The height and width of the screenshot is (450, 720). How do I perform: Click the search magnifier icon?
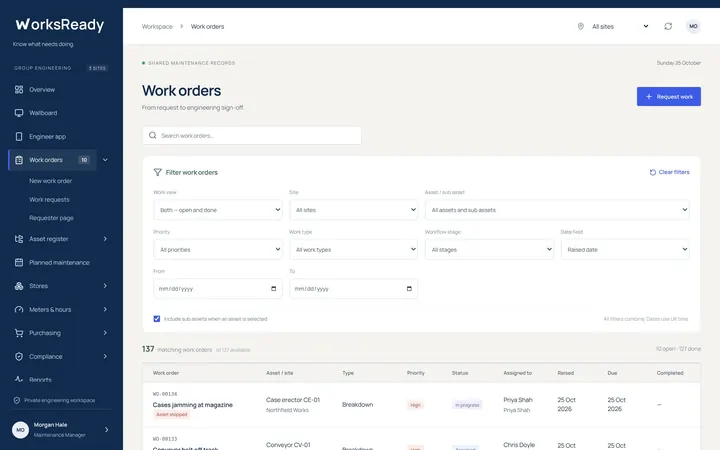152,135
